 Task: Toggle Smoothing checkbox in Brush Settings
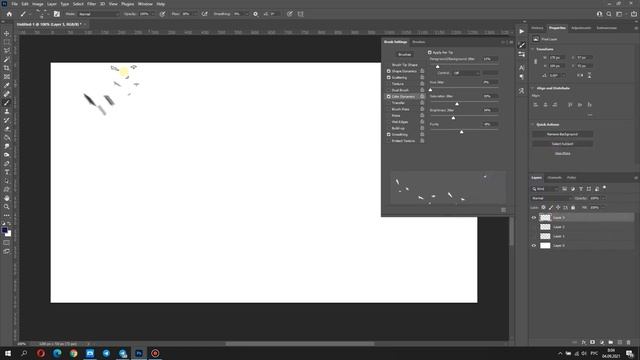point(389,134)
